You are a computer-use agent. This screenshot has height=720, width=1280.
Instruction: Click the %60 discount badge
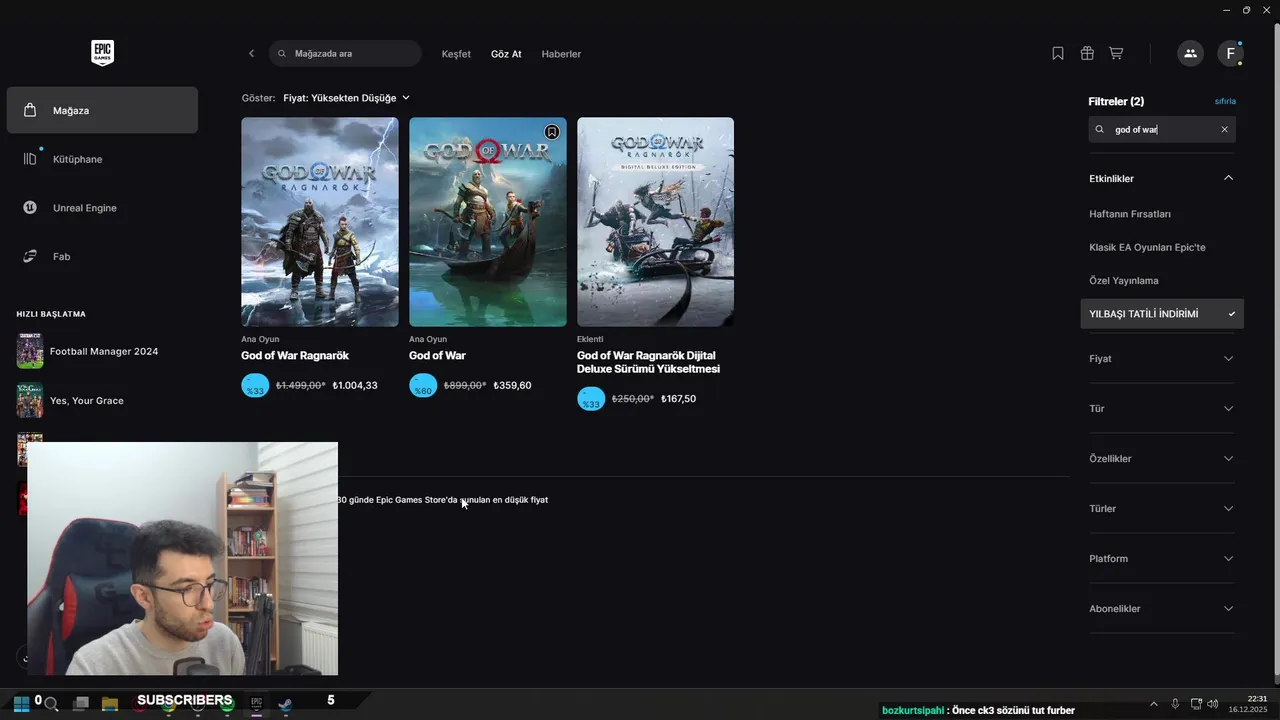423,385
